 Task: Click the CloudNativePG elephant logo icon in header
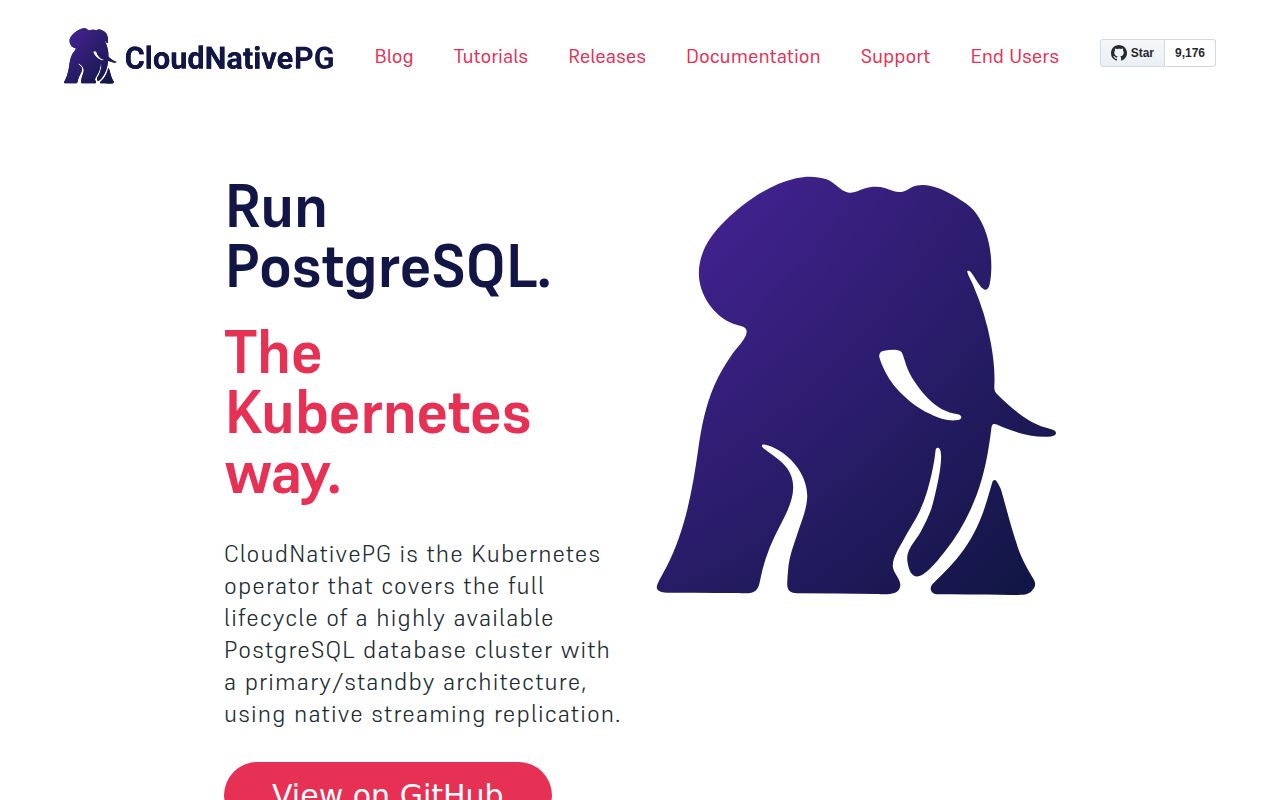(x=90, y=56)
